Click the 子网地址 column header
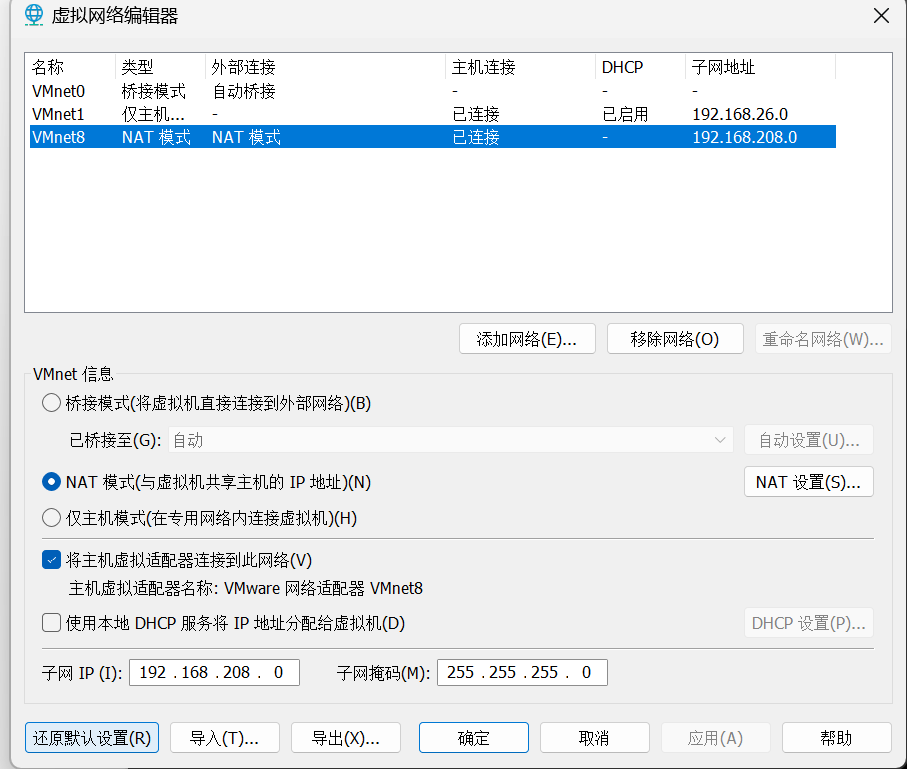This screenshot has width=907, height=769. [x=760, y=67]
